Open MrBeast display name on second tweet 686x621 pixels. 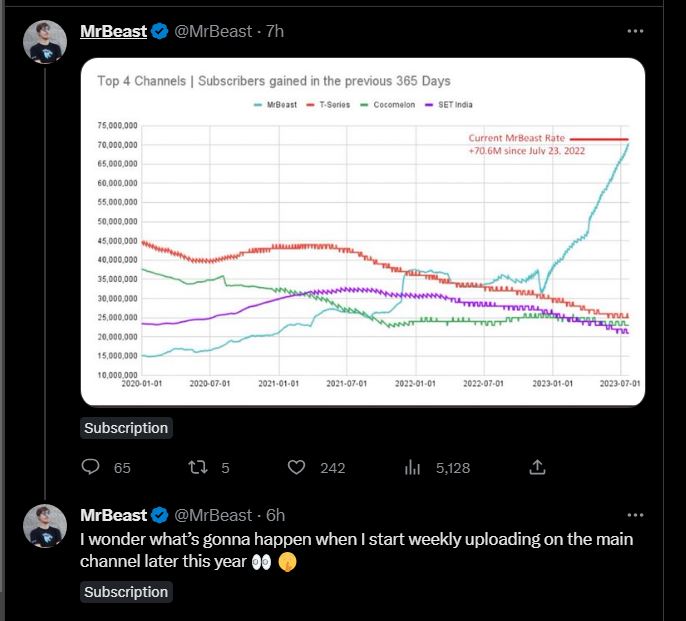pos(113,515)
